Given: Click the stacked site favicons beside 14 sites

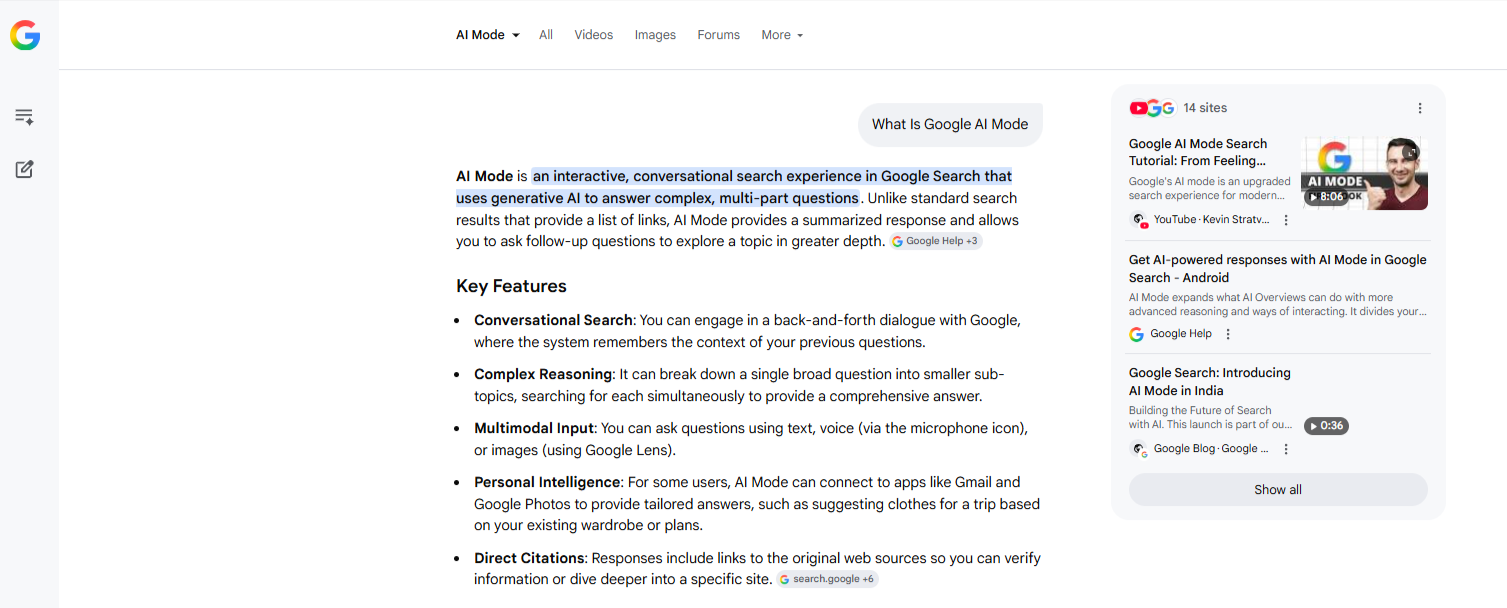Looking at the screenshot, I should click(x=1151, y=108).
